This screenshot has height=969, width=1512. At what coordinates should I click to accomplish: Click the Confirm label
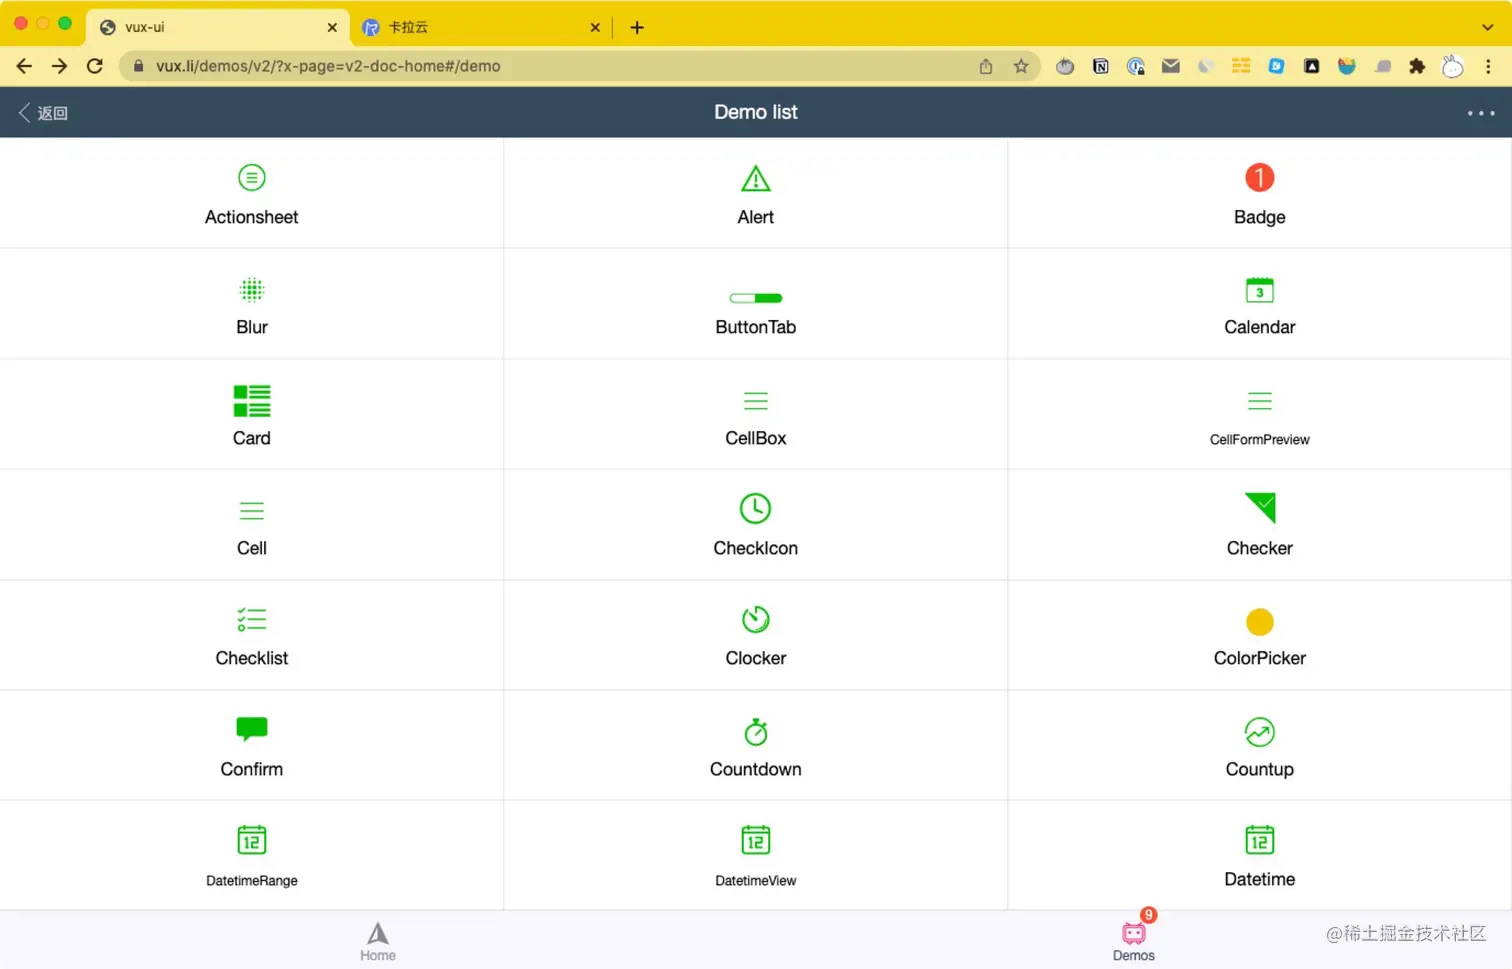[x=252, y=769]
